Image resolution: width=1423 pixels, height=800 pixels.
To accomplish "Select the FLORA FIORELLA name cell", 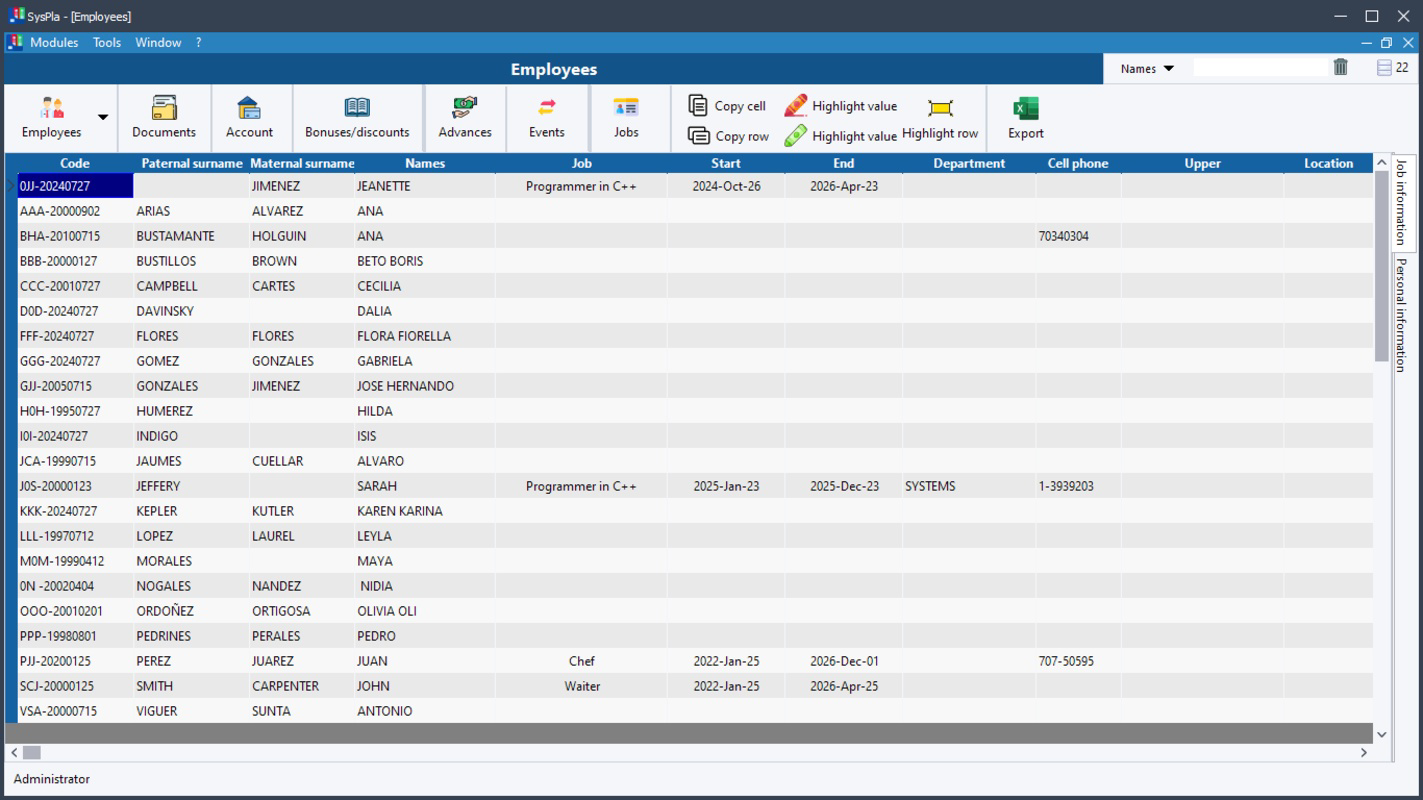I will 425,336.
